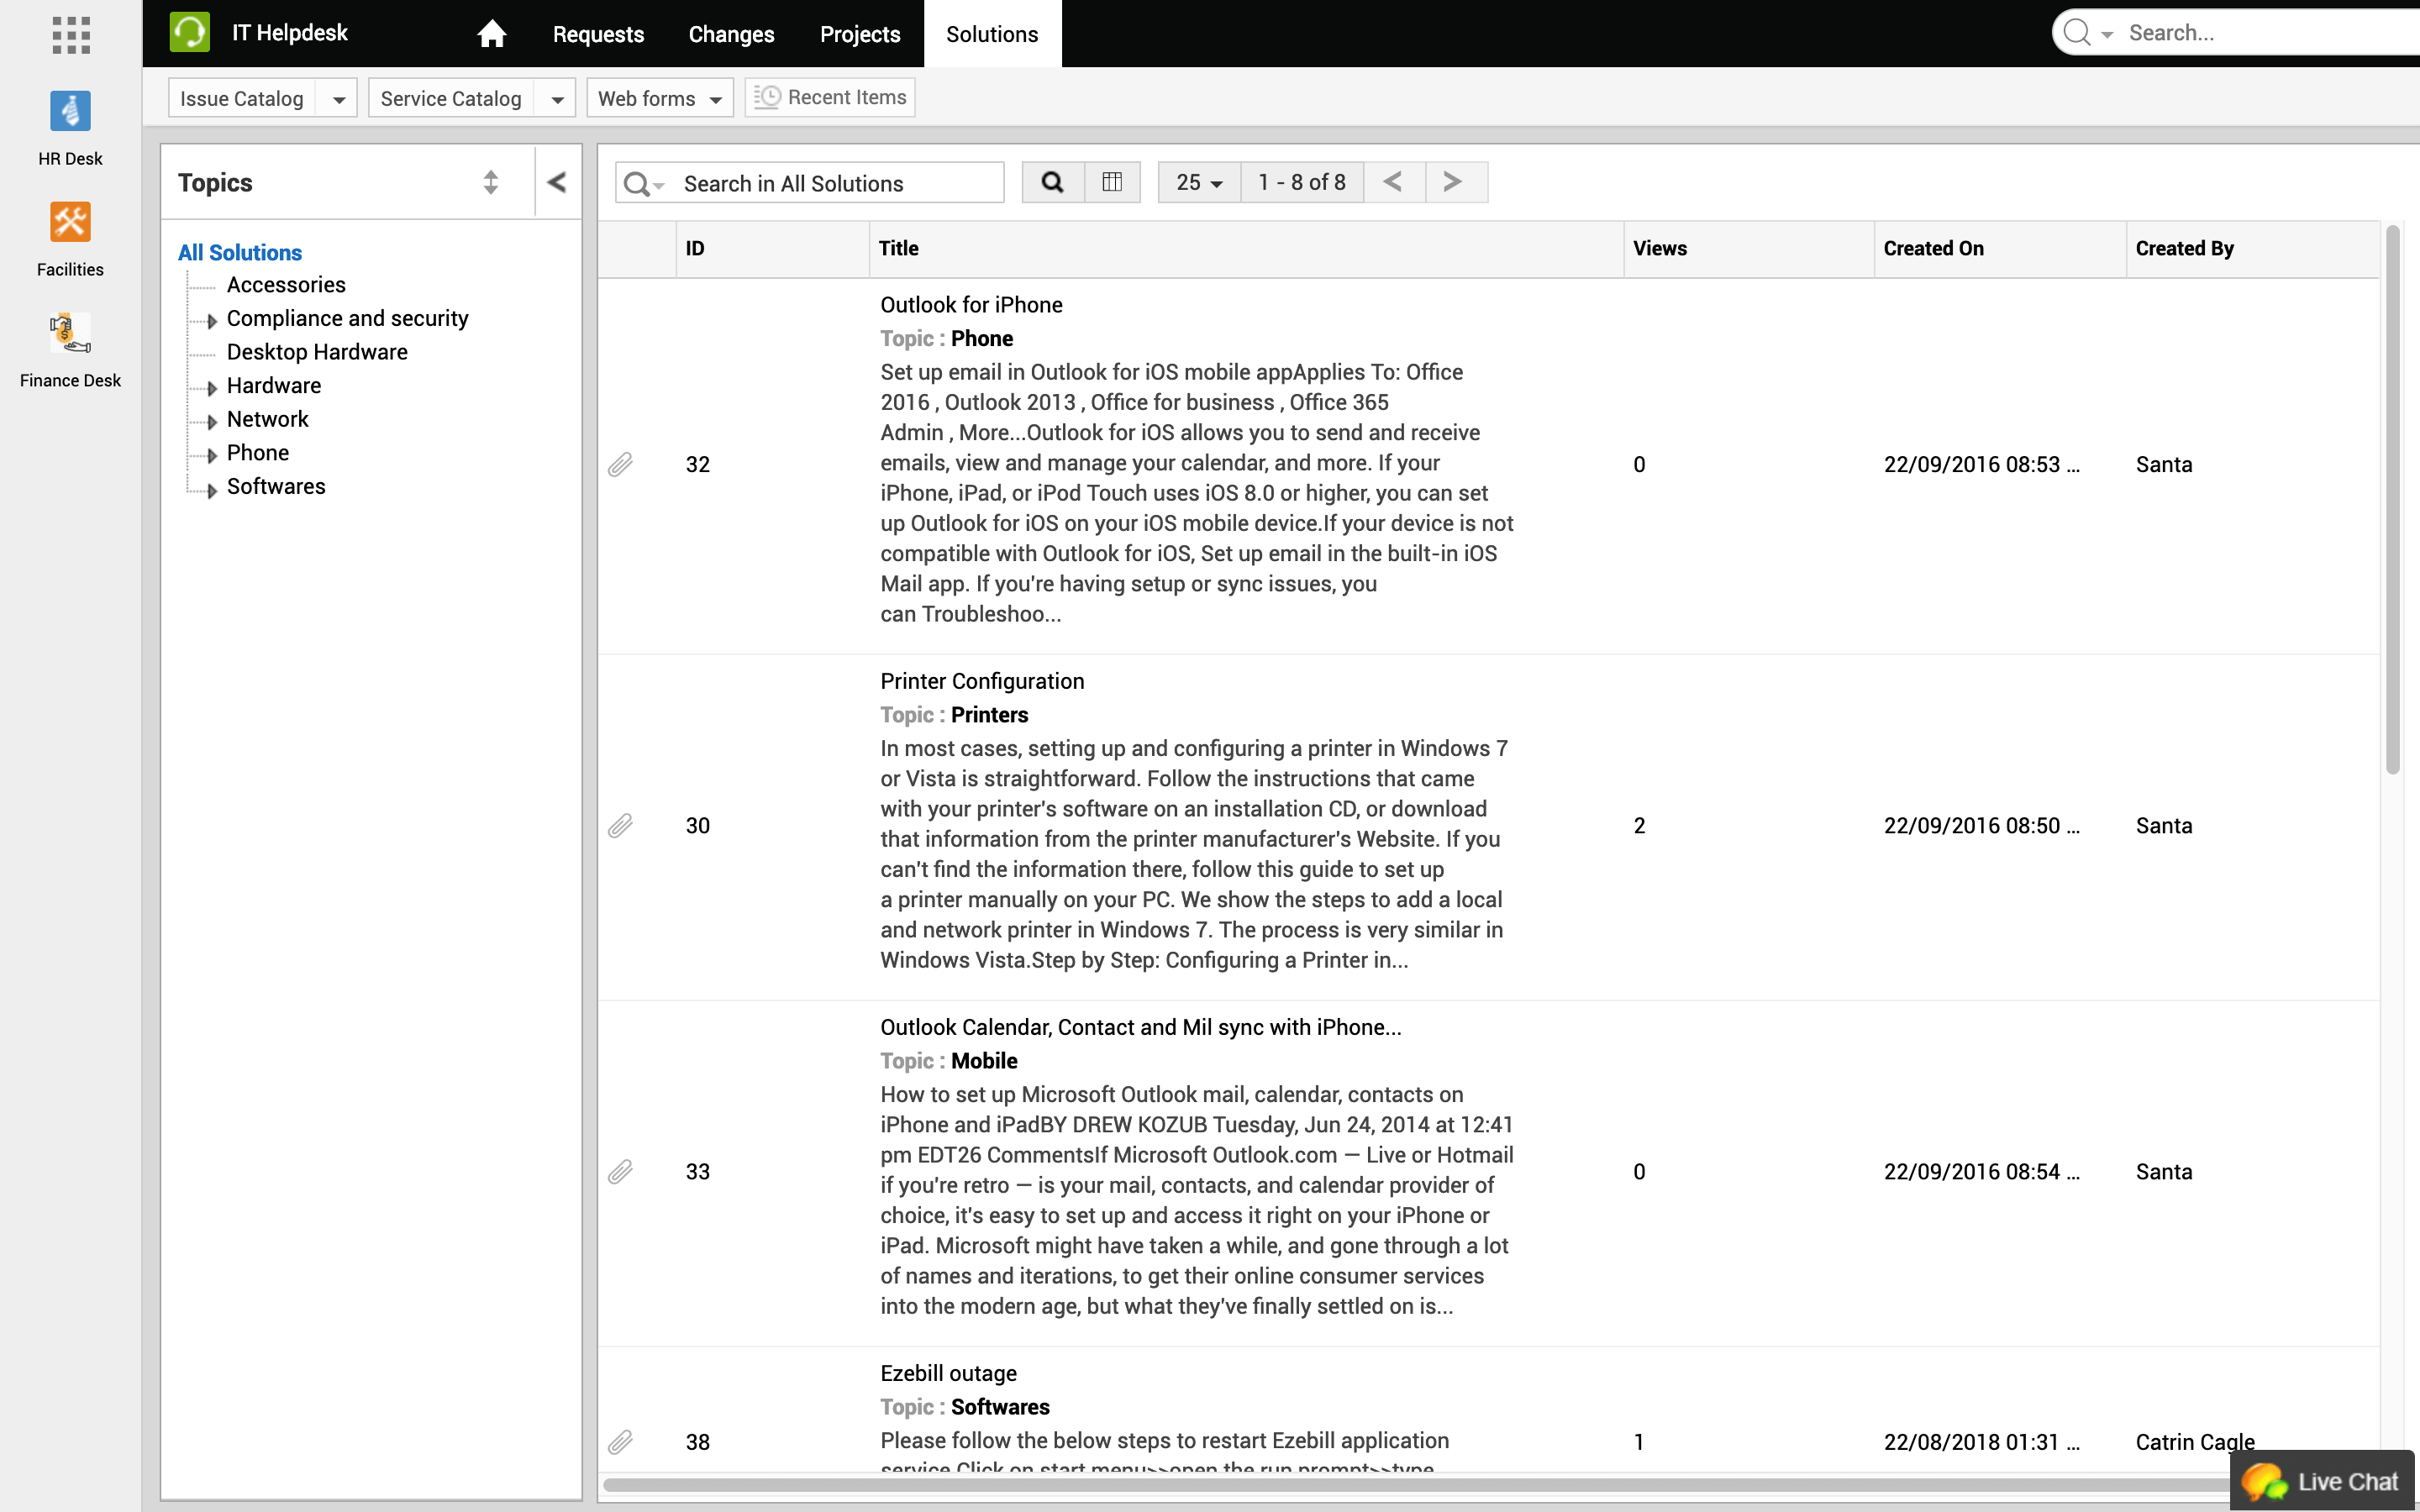
Task: Click attachment paperclip for solution 32
Action: point(620,465)
